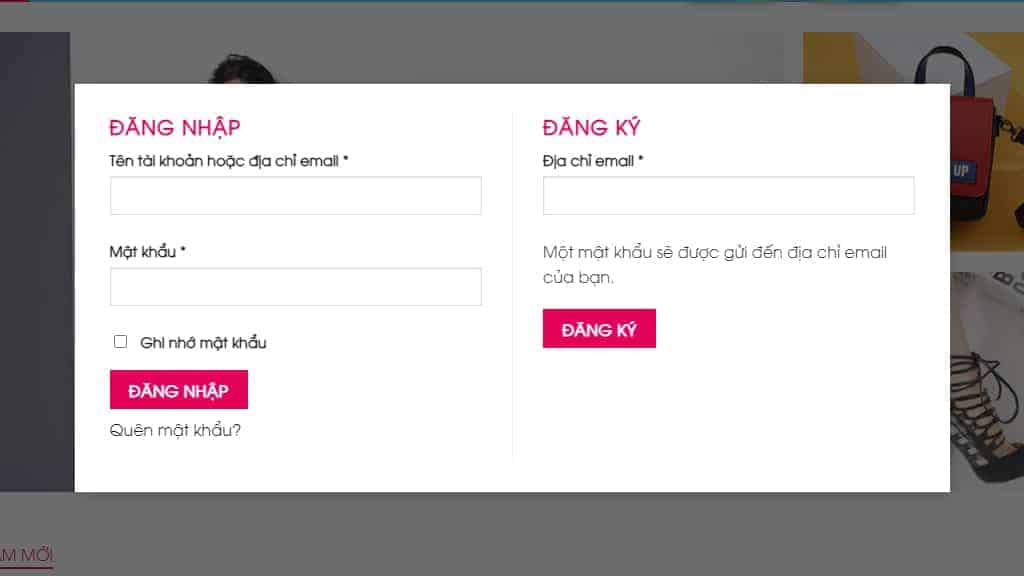Click the 'Tên tài khoản hoặc địa chỉ email' label
1024x576 pixels.
pos(228,160)
